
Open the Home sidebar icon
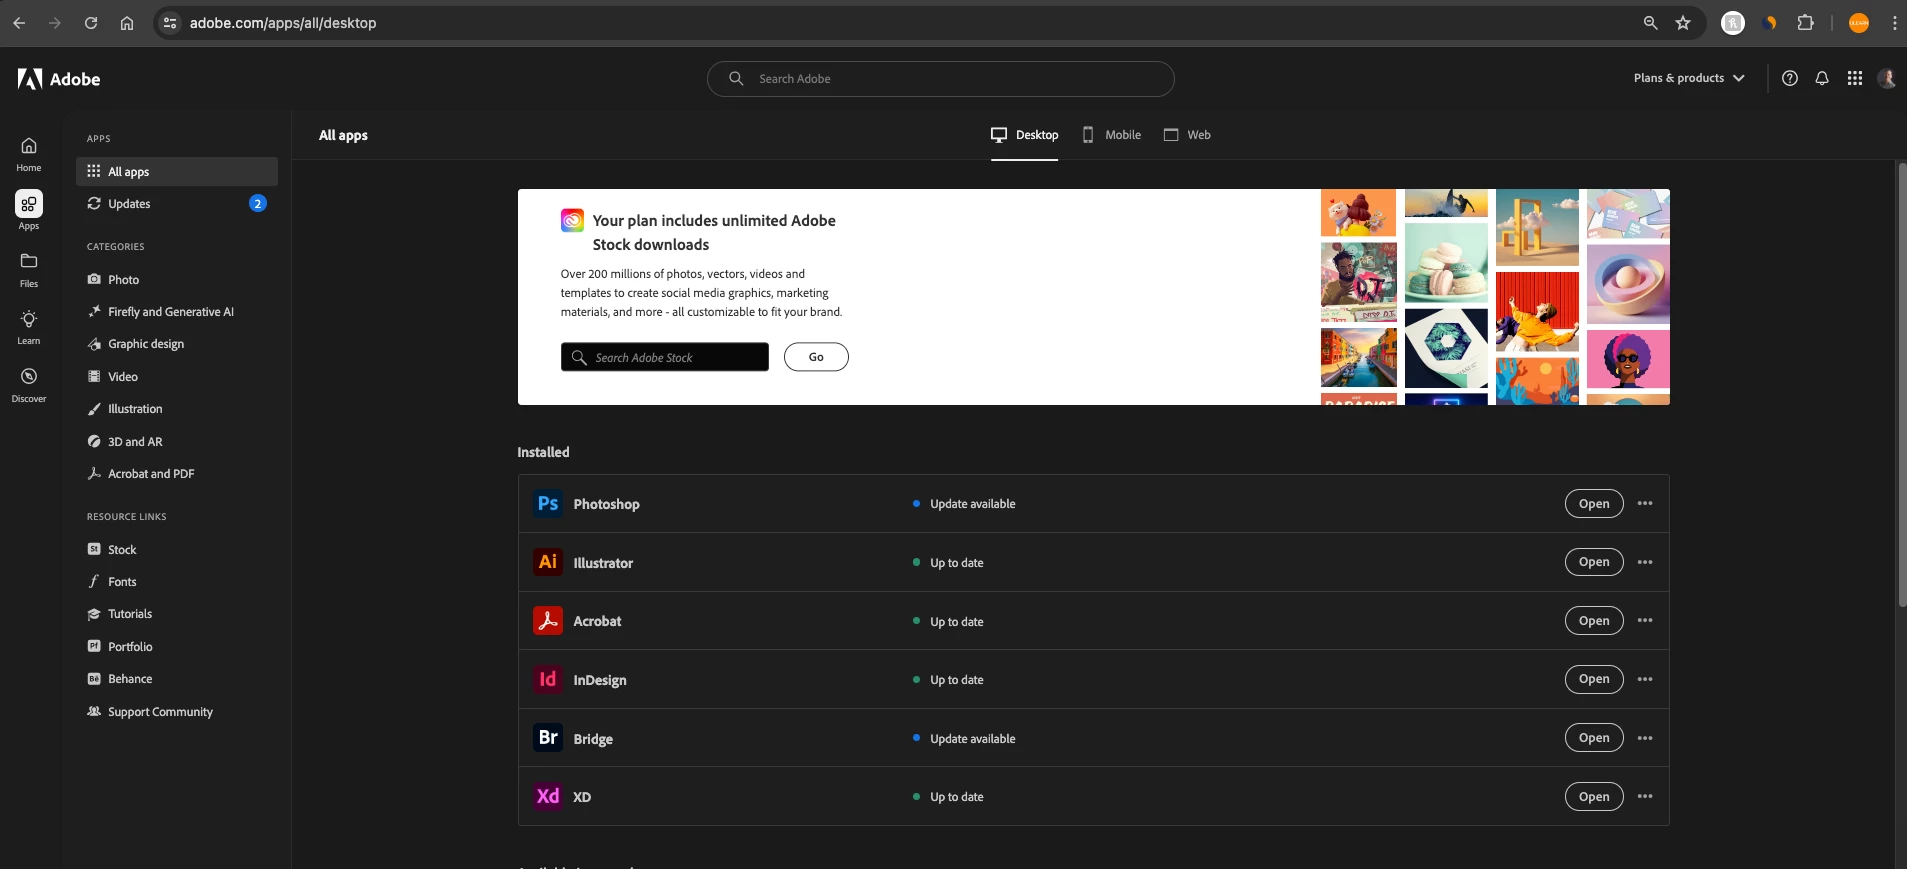click(x=29, y=154)
